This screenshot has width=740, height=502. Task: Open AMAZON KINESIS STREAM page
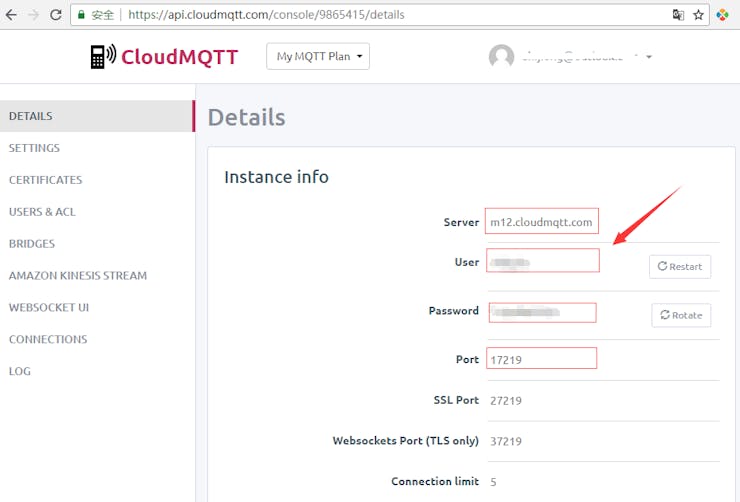coord(78,276)
